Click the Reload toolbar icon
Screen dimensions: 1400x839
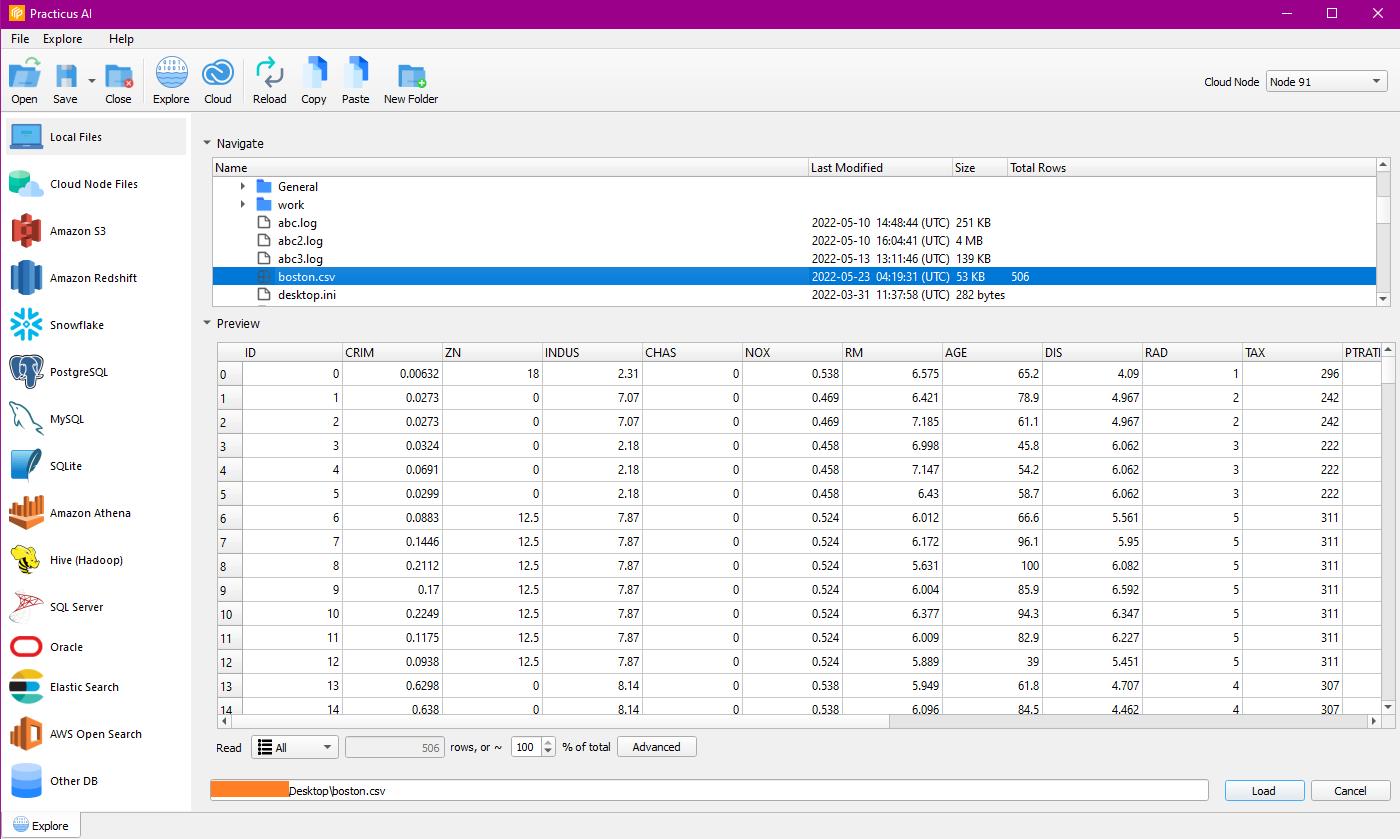[269, 80]
